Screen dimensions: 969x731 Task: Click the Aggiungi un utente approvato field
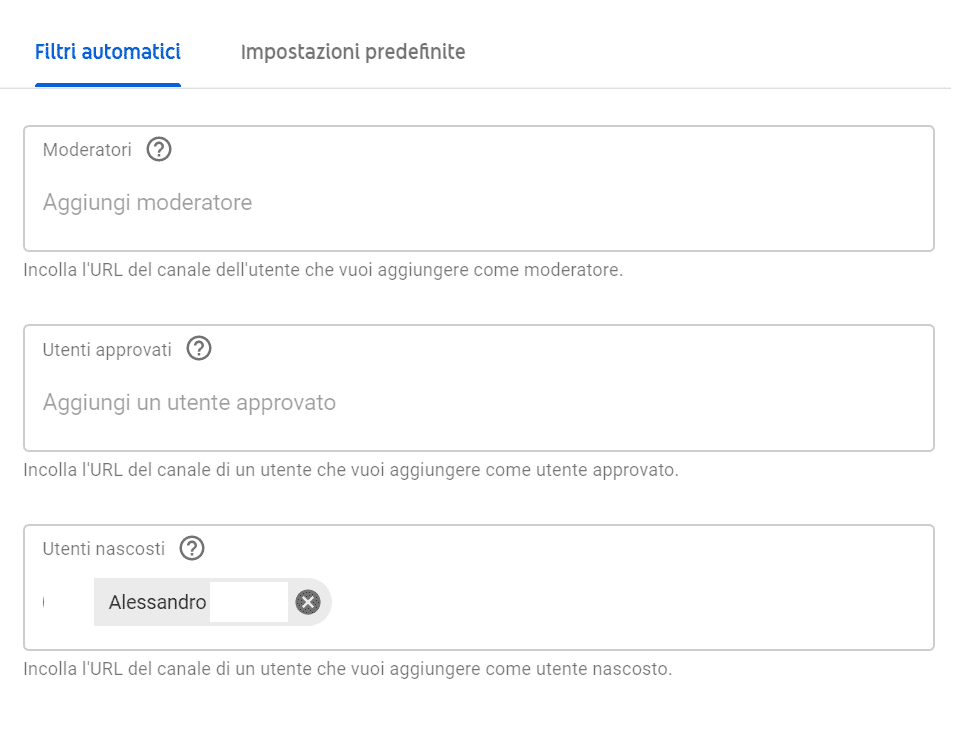tap(400, 403)
